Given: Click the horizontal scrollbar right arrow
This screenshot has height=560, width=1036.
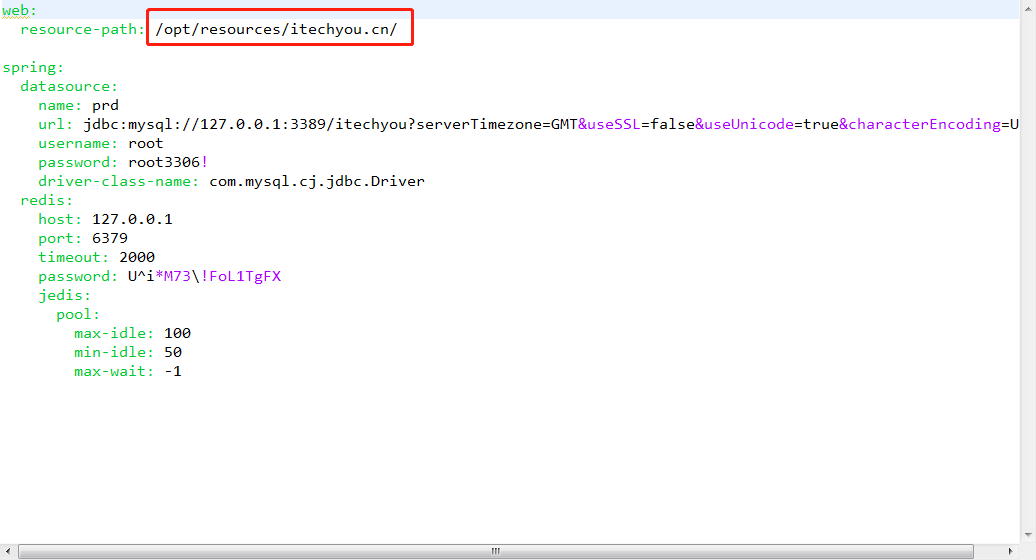Looking at the screenshot, I should click(x=1009, y=551).
